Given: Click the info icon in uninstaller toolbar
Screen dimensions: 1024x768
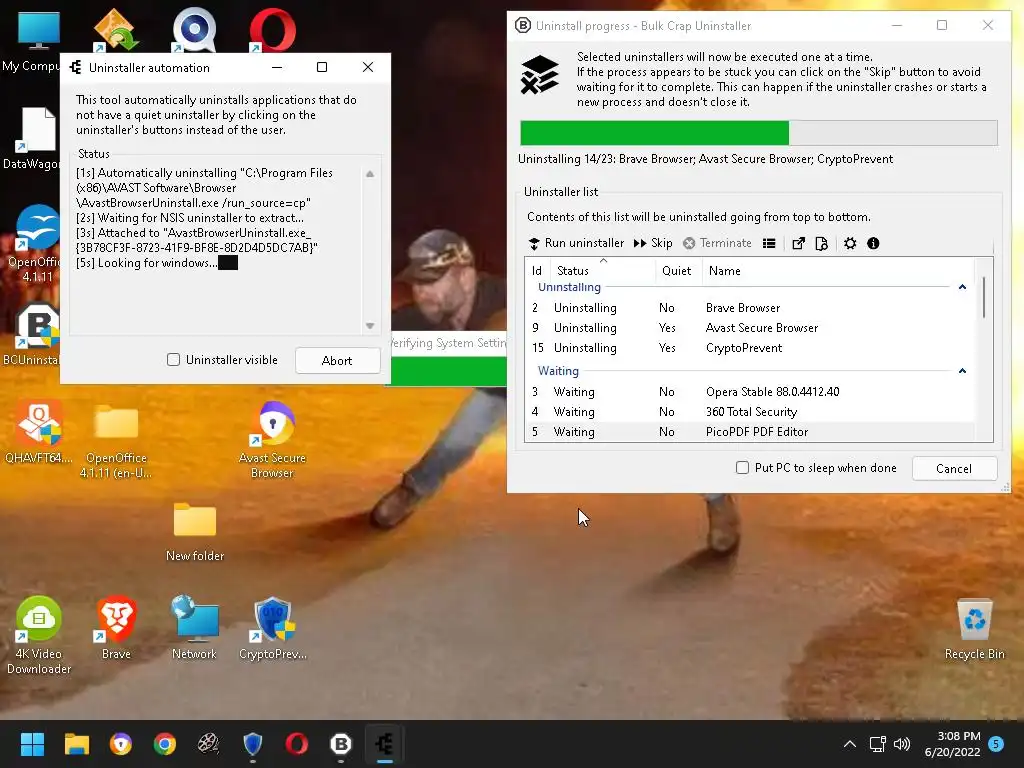Looking at the screenshot, I should tap(873, 244).
